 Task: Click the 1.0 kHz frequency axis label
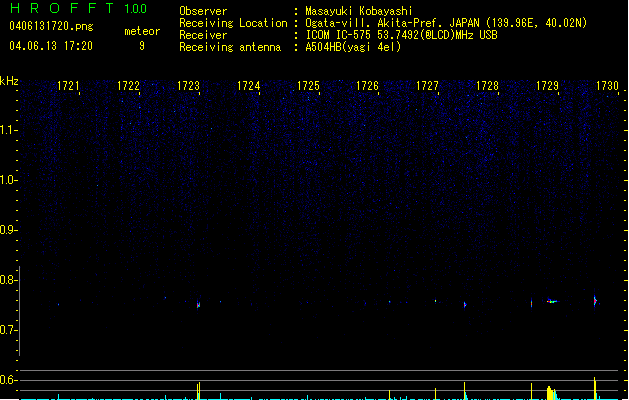(x=8, y=180)
